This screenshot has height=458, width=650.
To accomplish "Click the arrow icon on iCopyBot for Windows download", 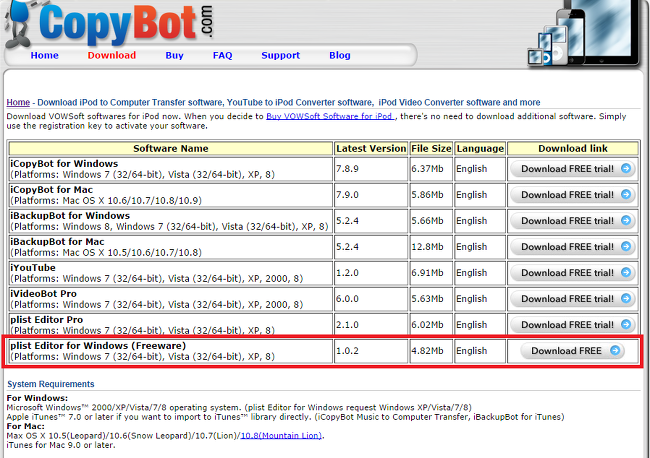I will (x=626, y=168).
